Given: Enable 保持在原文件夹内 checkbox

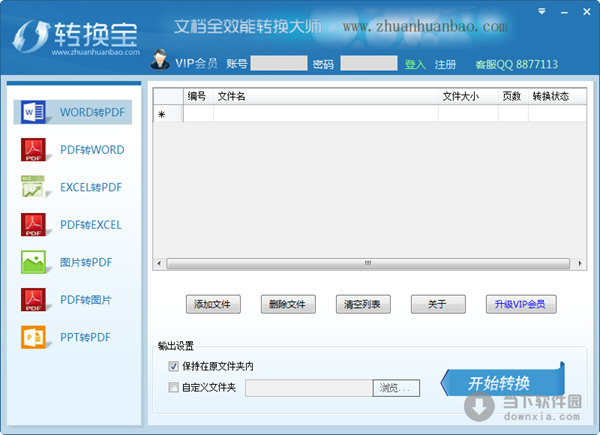Looking at the screenshot, I should pyautogui.click(x=173, y=366).
